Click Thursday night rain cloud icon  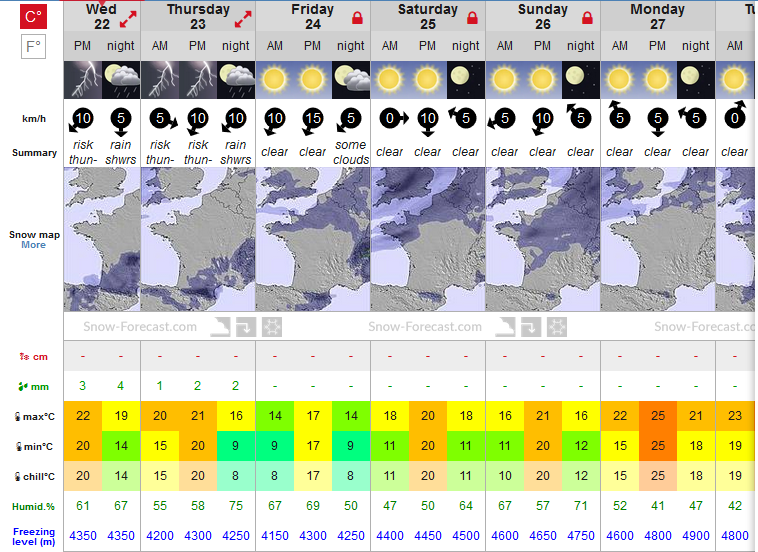tap(236, 80)
